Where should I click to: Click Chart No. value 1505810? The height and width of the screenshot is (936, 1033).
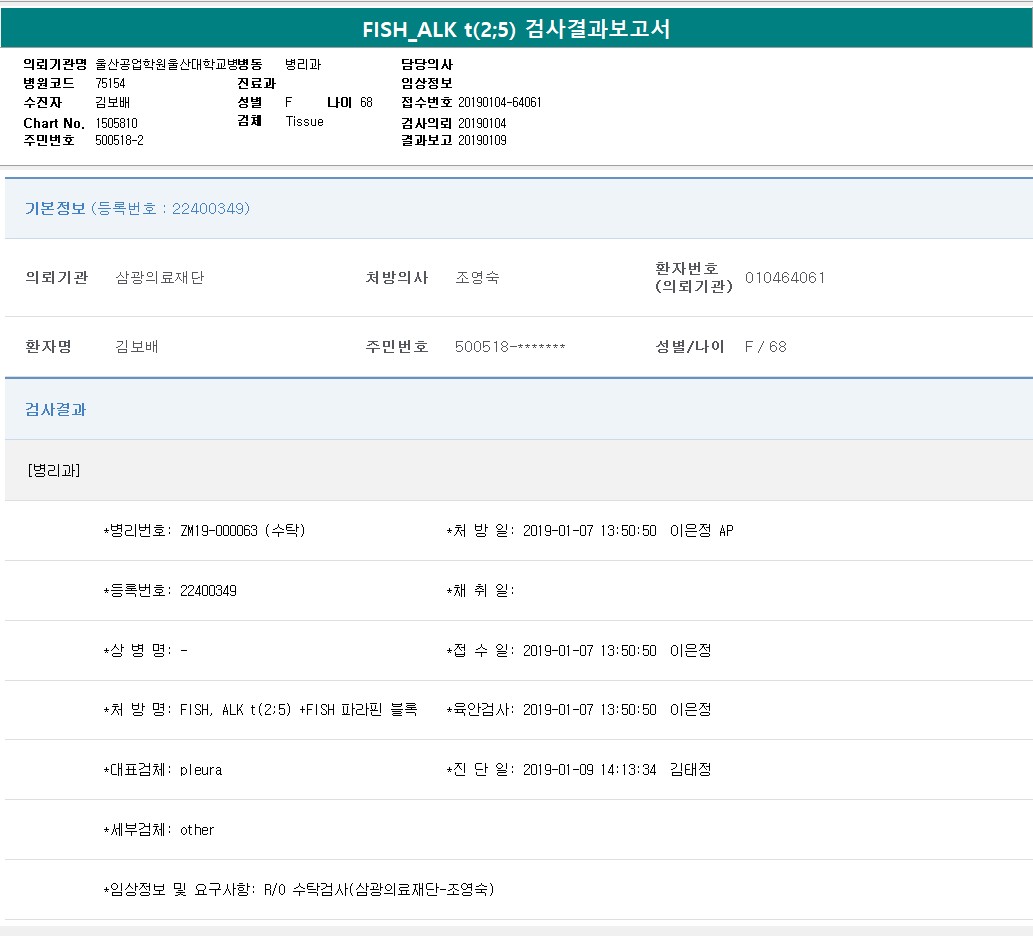116,123
